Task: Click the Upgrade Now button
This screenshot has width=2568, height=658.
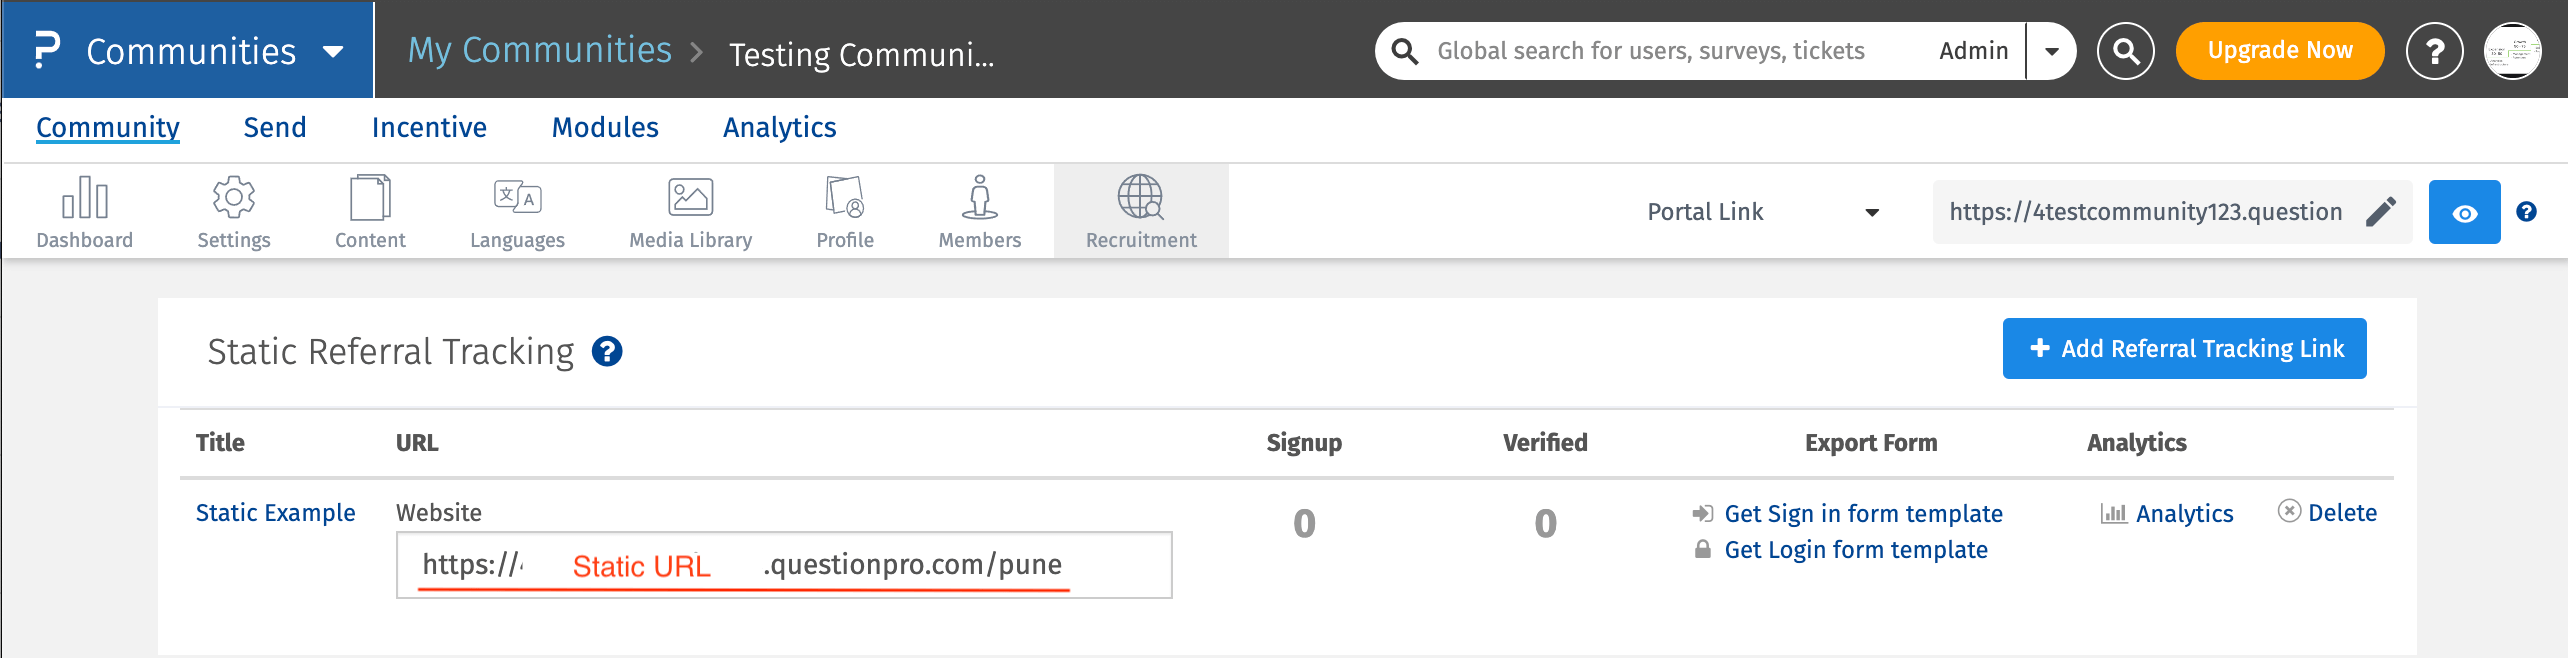Action: pyautogui.click(x=2280, y=51)
